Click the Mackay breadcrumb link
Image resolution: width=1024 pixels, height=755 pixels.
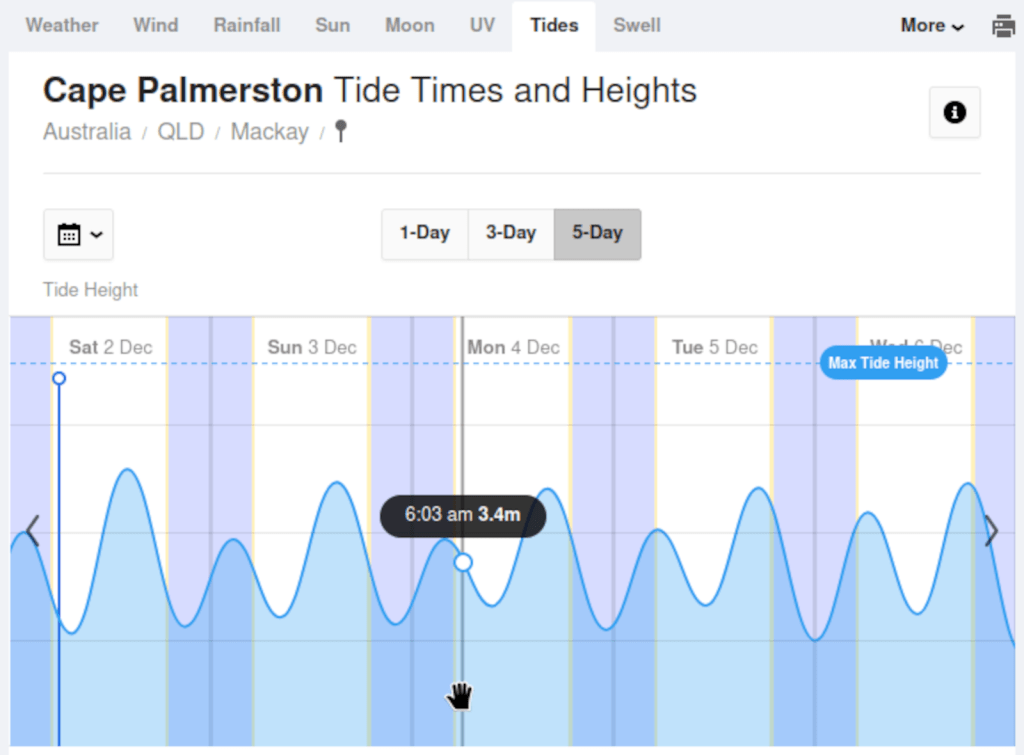click(270, 131)
